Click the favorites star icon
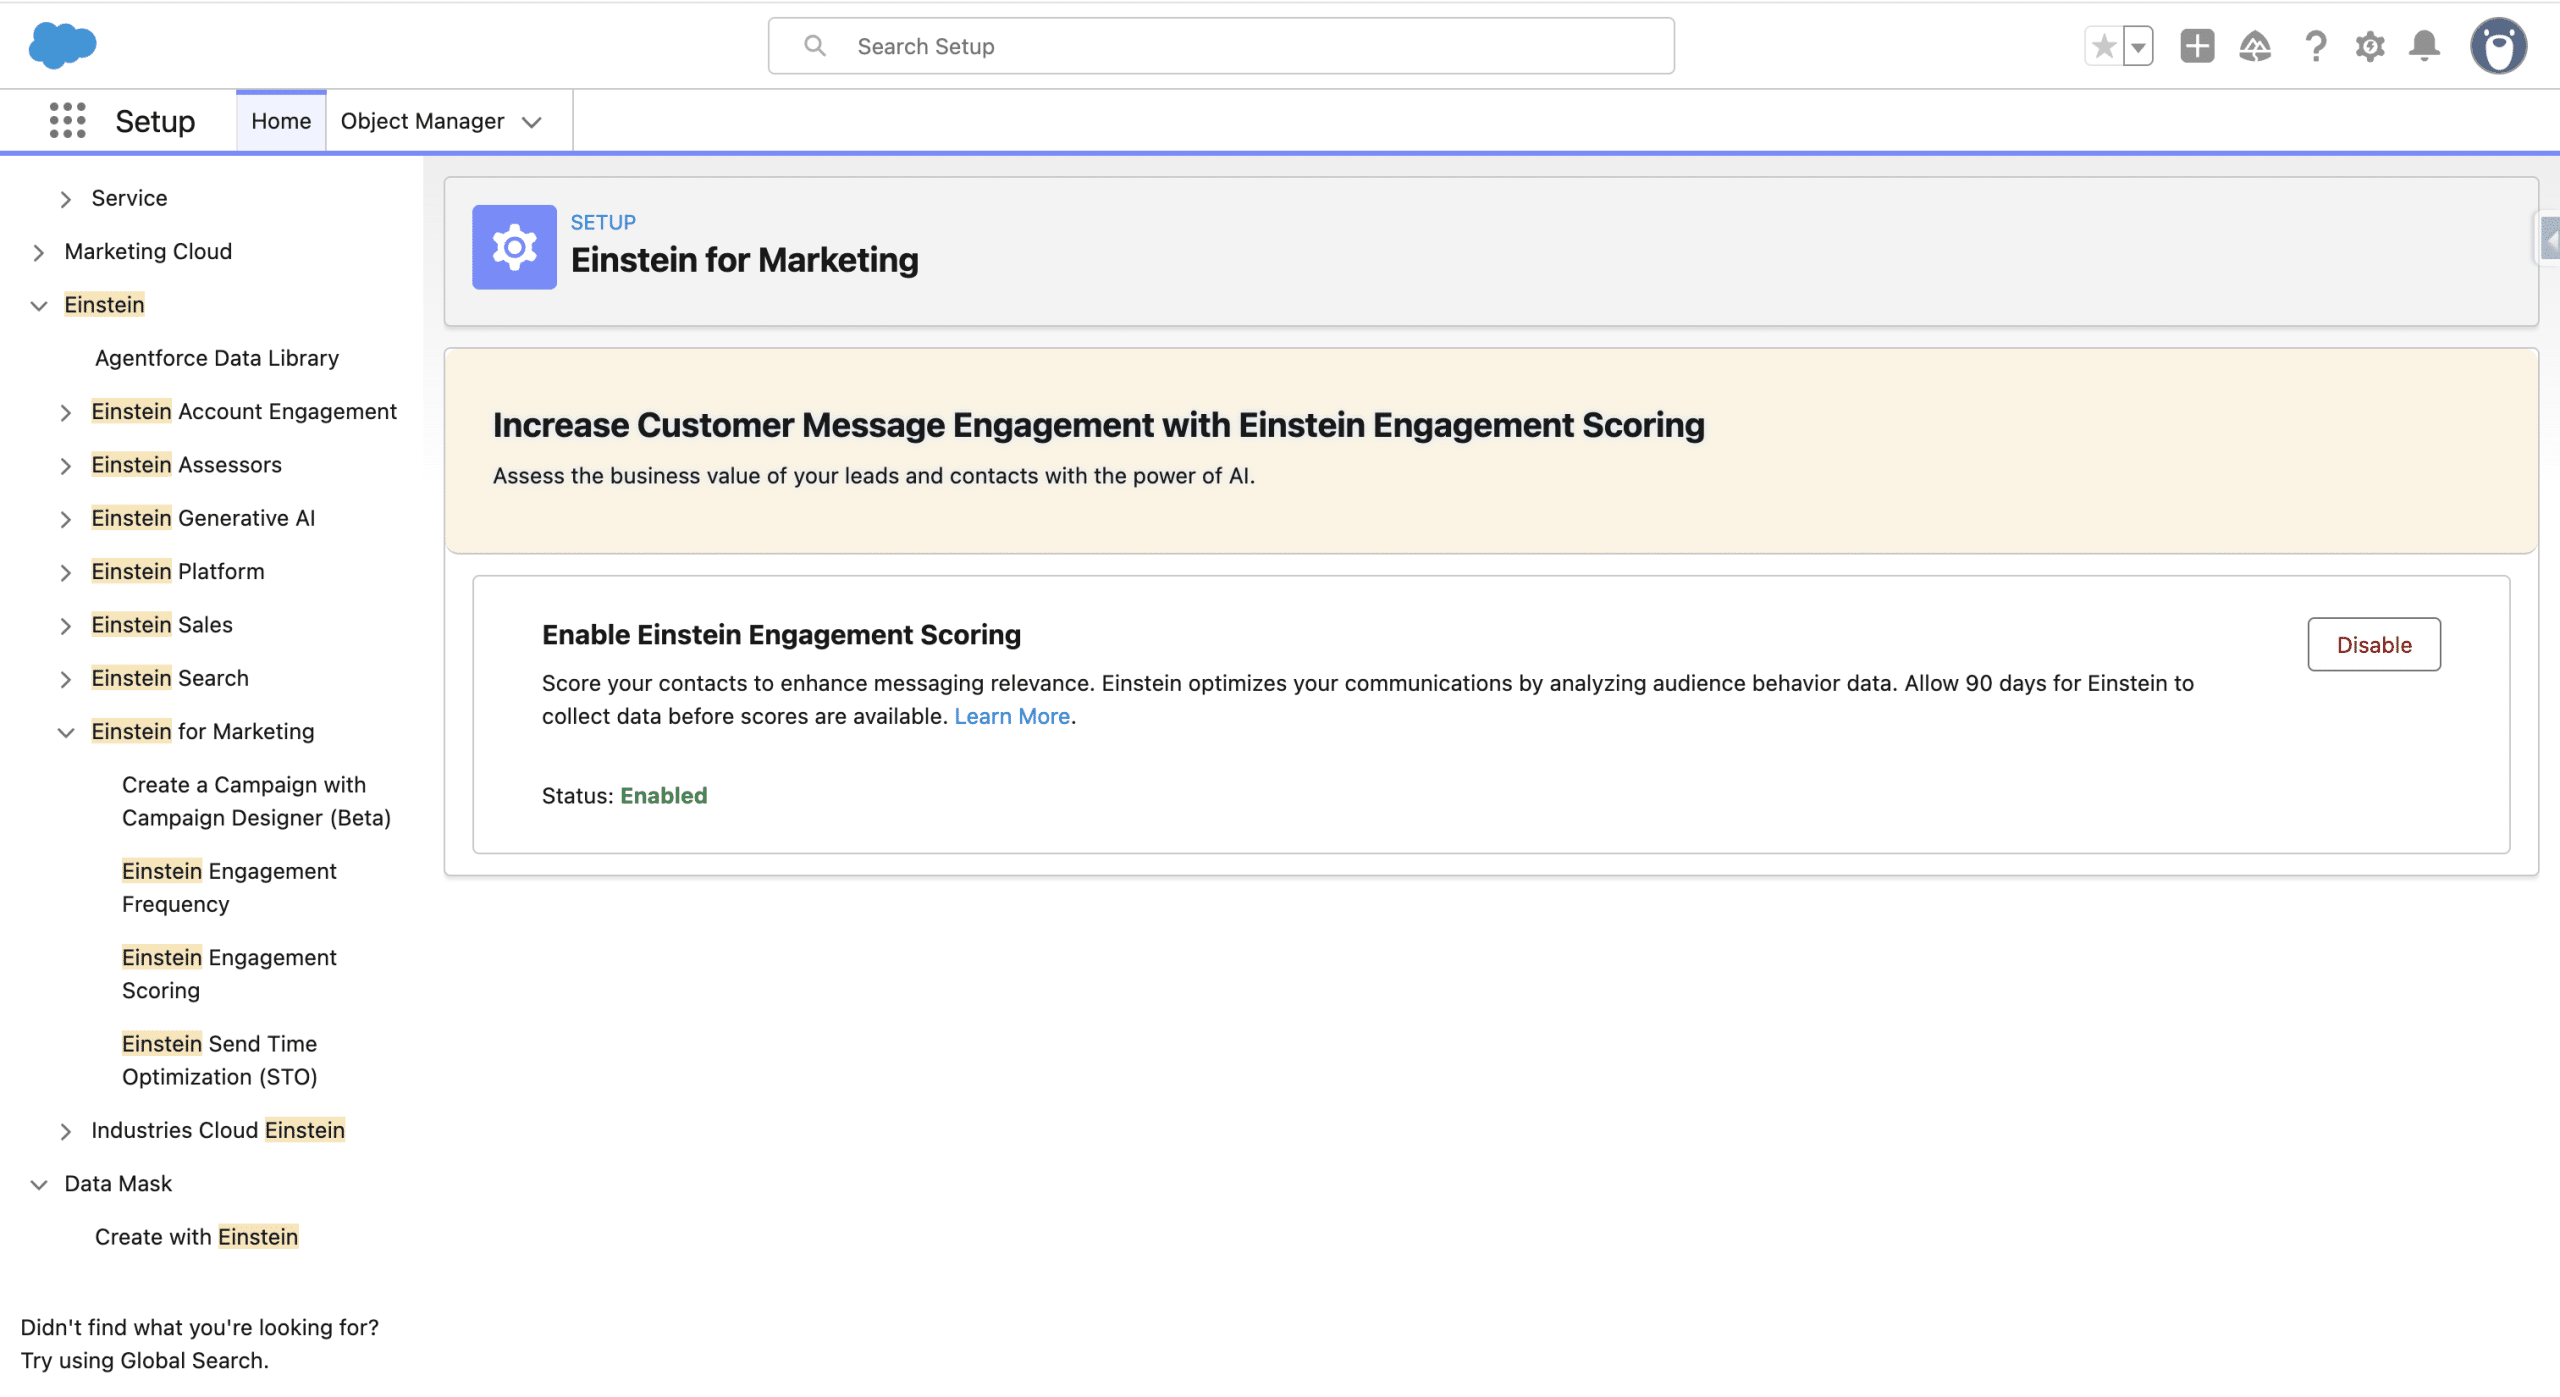The width and height of the screenshot is (2560, 1397). [2104, 46]
